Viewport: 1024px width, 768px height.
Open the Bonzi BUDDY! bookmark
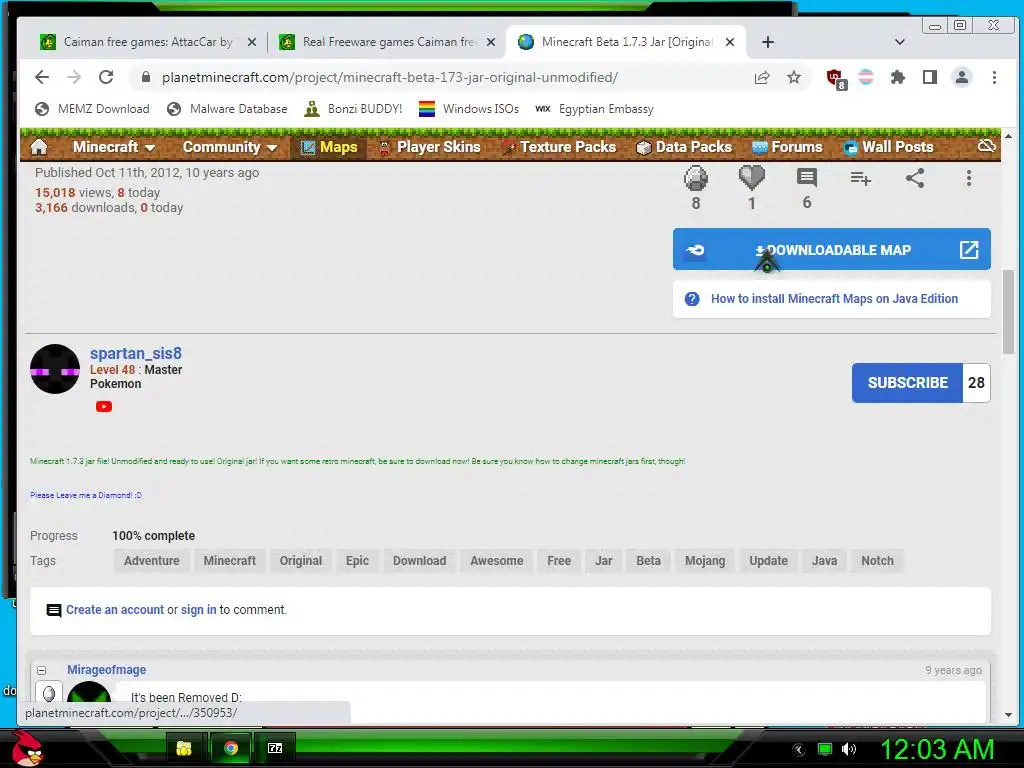[x=353, y=109]
